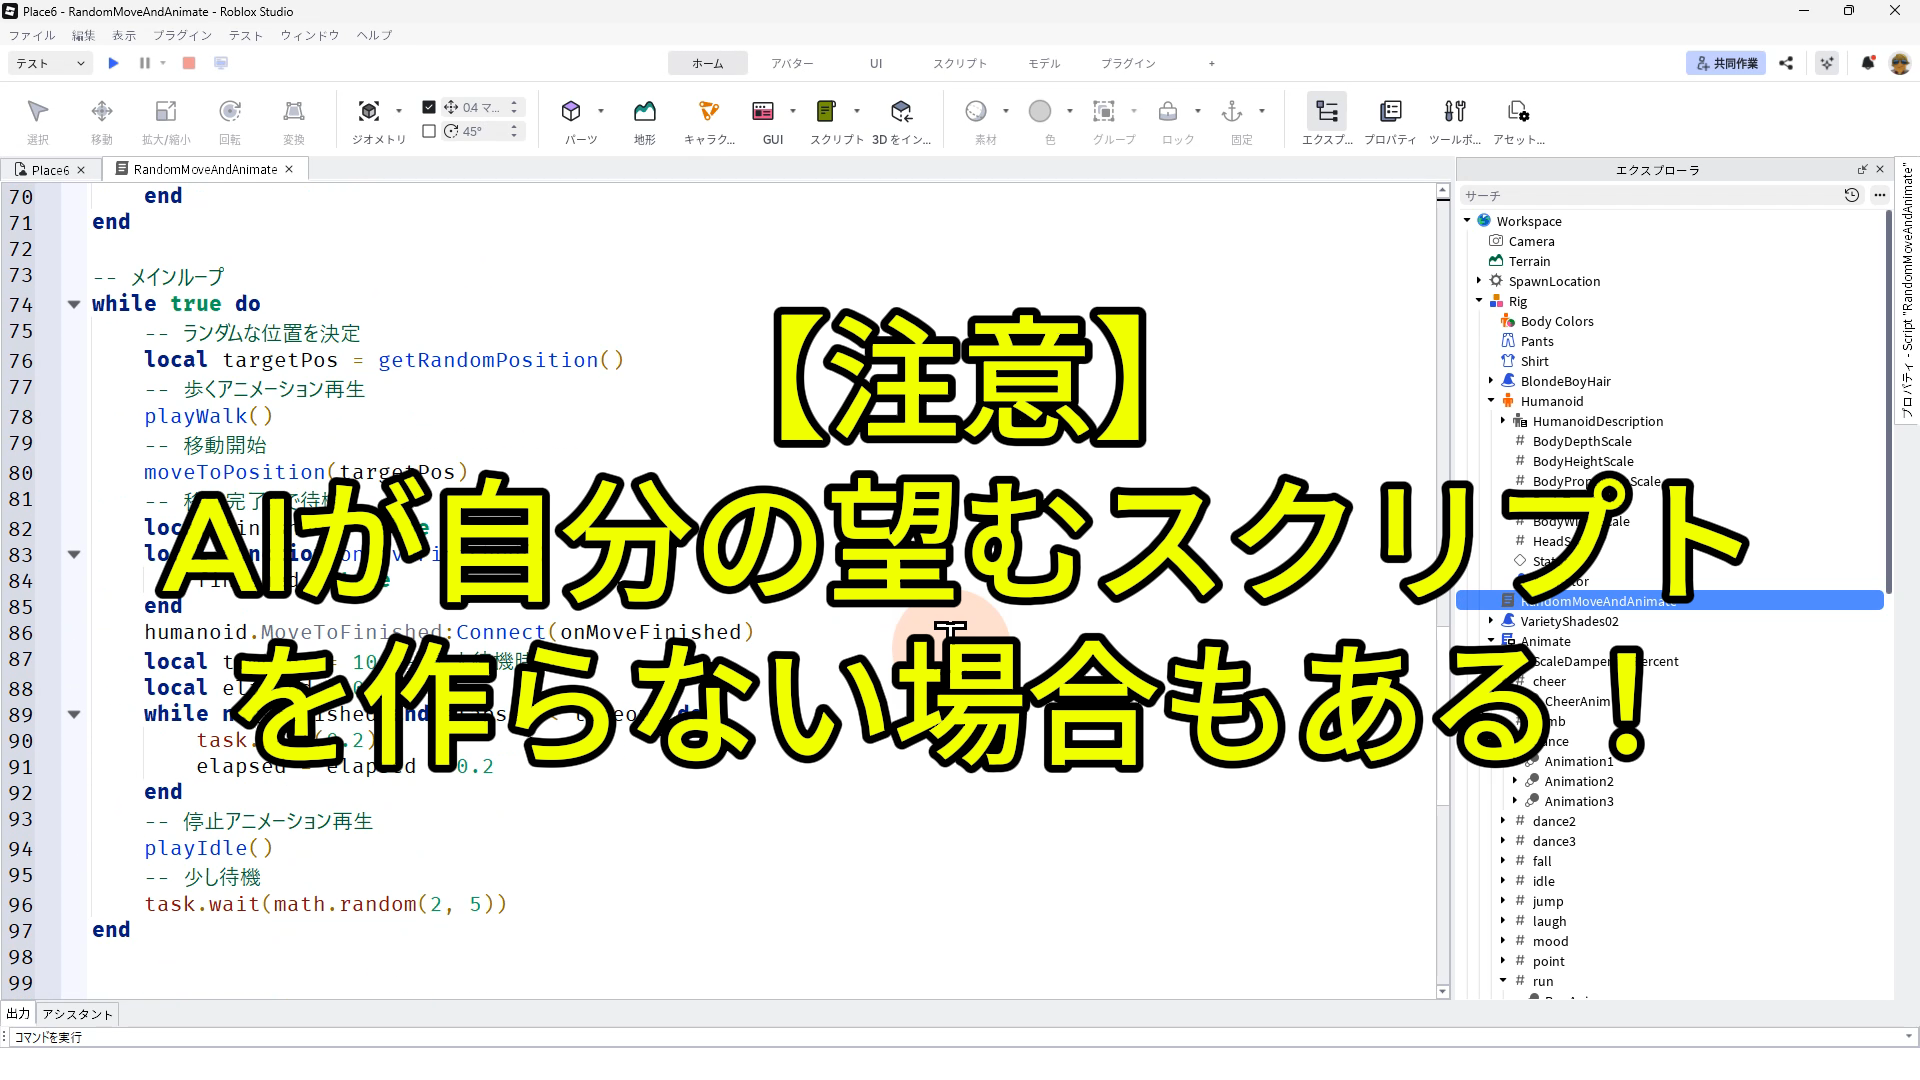
Task: Select the Rotate tool icon
Action: (x=229, y=111)
